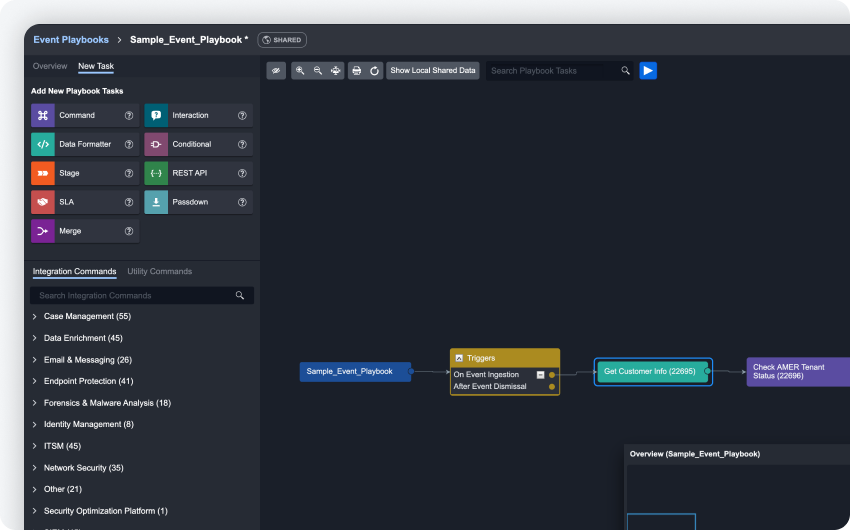Click the refresh icon in toolbar
Image resolution: width=850 pixels, height=530 pixels.
pyautogui.click(x=375, y=71)
